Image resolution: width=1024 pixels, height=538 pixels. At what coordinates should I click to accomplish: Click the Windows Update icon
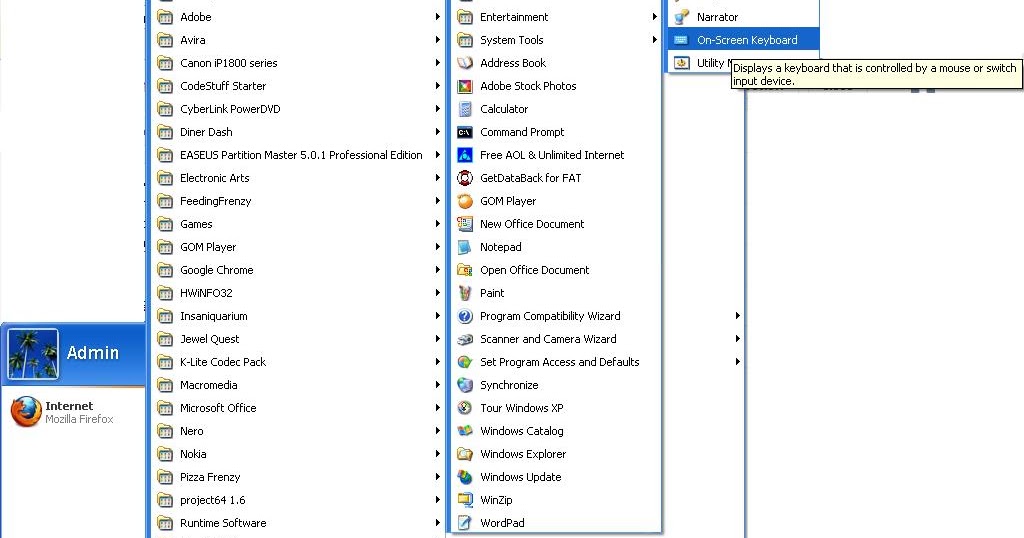(464, 477)
